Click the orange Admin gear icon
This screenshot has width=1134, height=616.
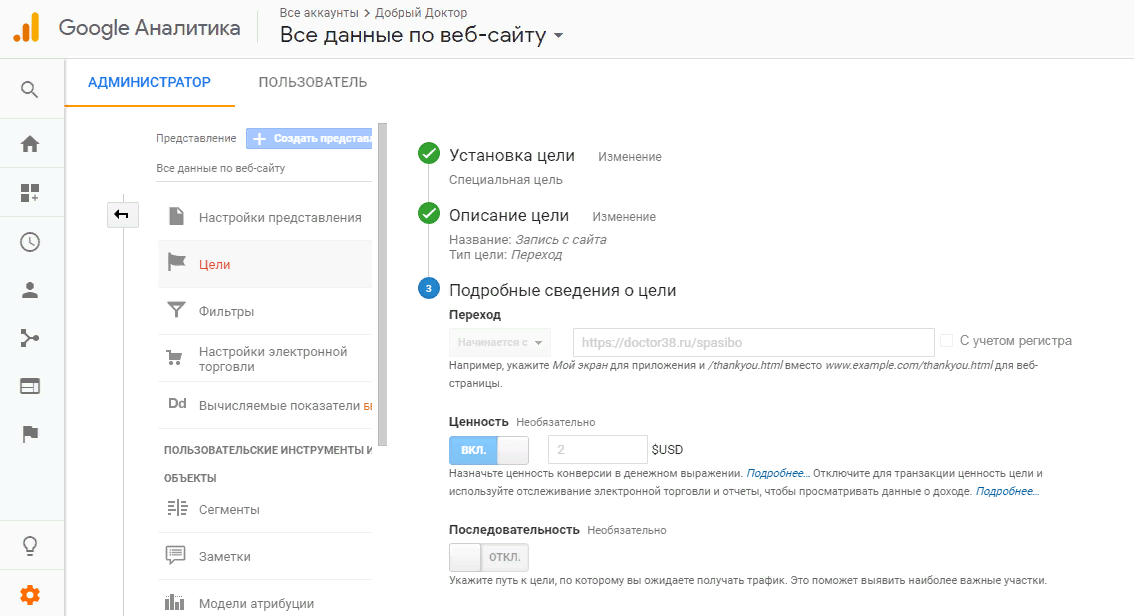[30, 595]
